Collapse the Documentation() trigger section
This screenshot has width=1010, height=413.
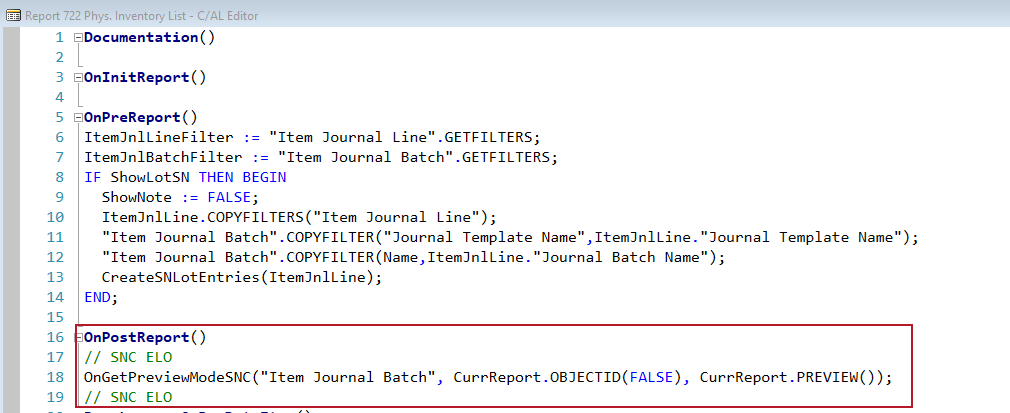(78, 37)
